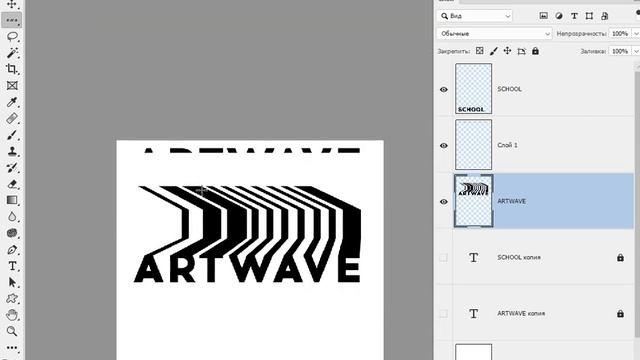Select the Custom Shape tool
The width and height of the screenshot is (640, 360).
click(x=12, y=298)
